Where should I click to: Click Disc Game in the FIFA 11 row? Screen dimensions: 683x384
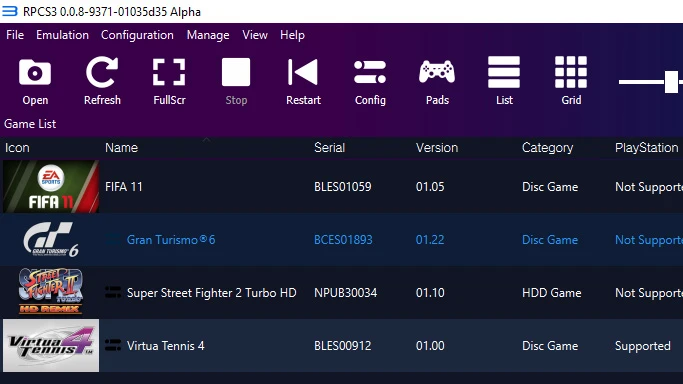[x=550, y=187]
